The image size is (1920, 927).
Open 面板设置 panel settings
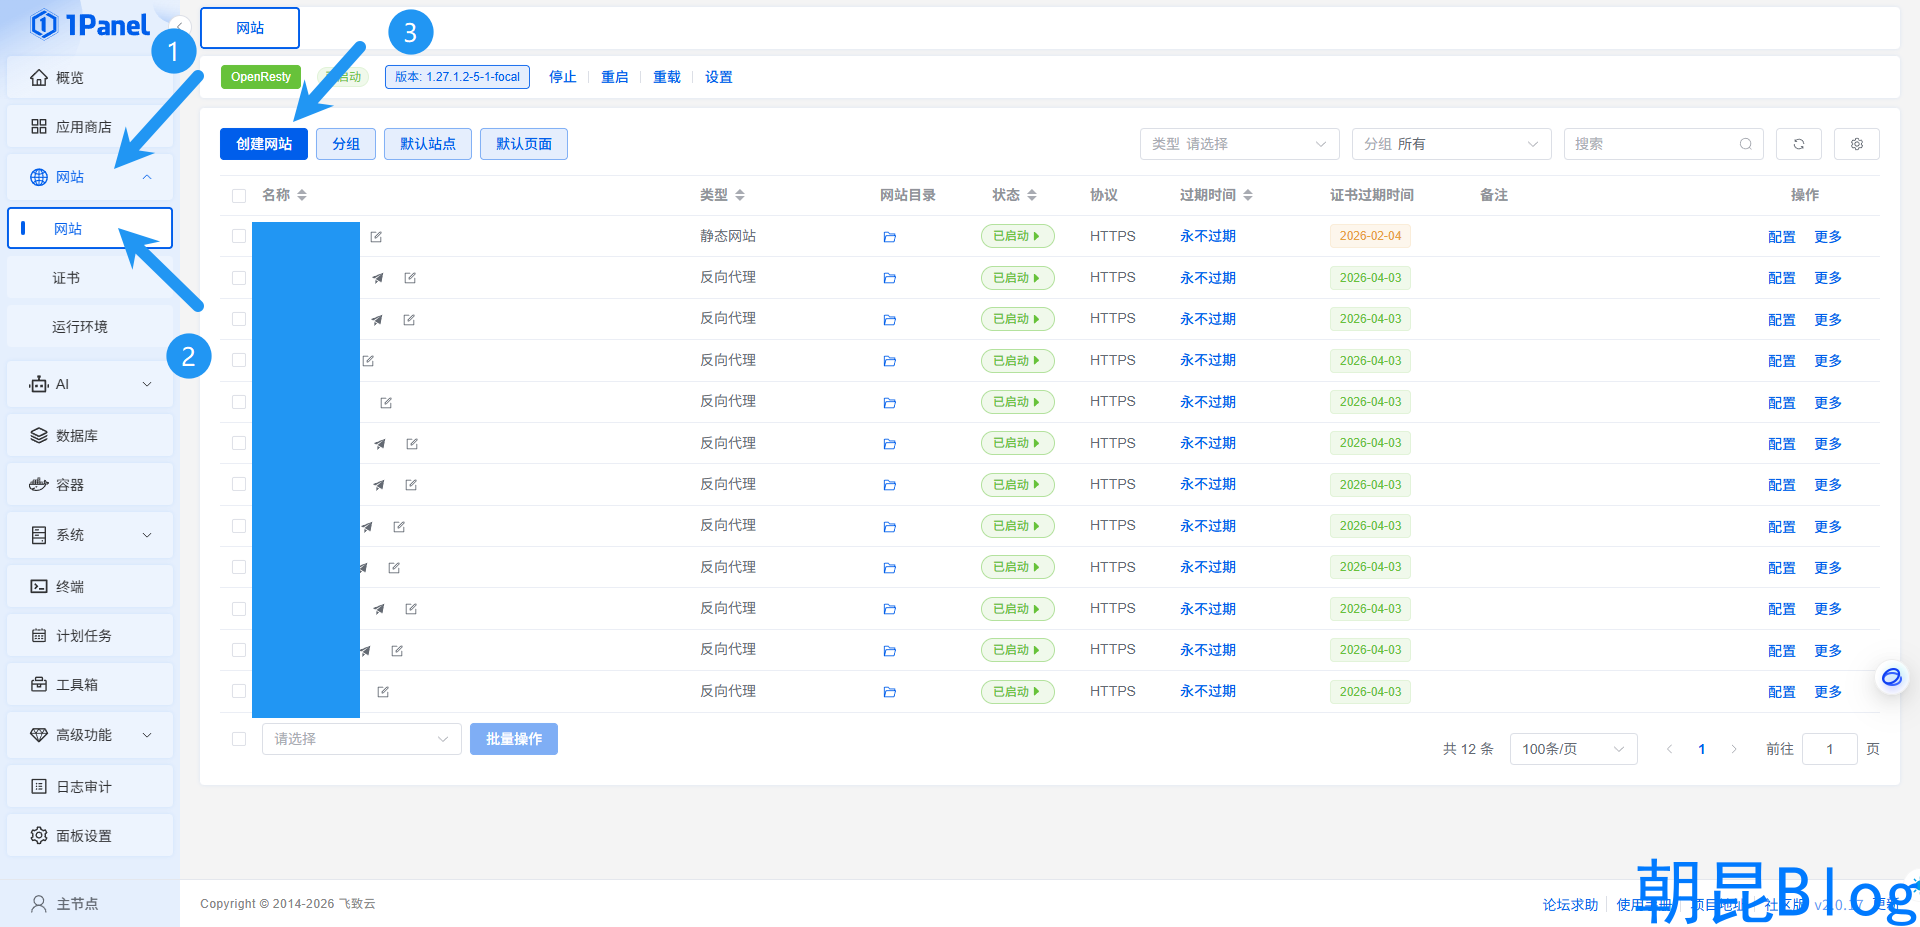point(89,836)
